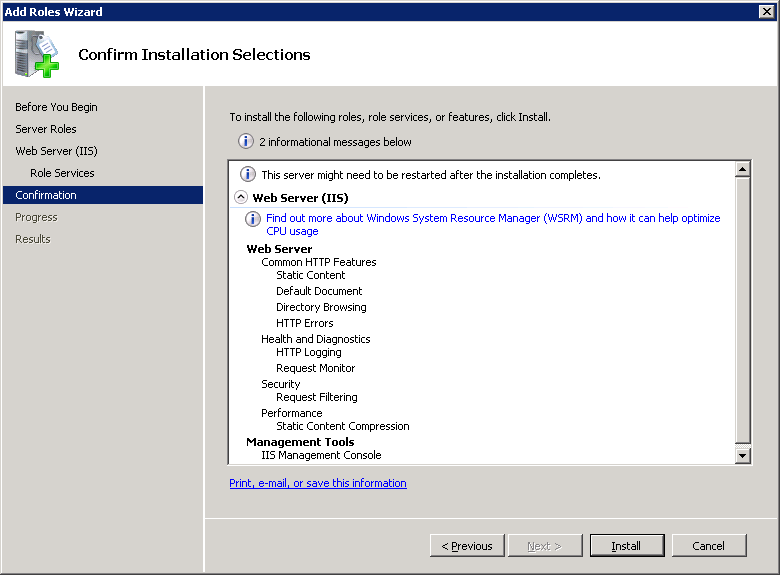Open the WSRM information link
This screenshot has width=780, height=575.
pos(492,218)
